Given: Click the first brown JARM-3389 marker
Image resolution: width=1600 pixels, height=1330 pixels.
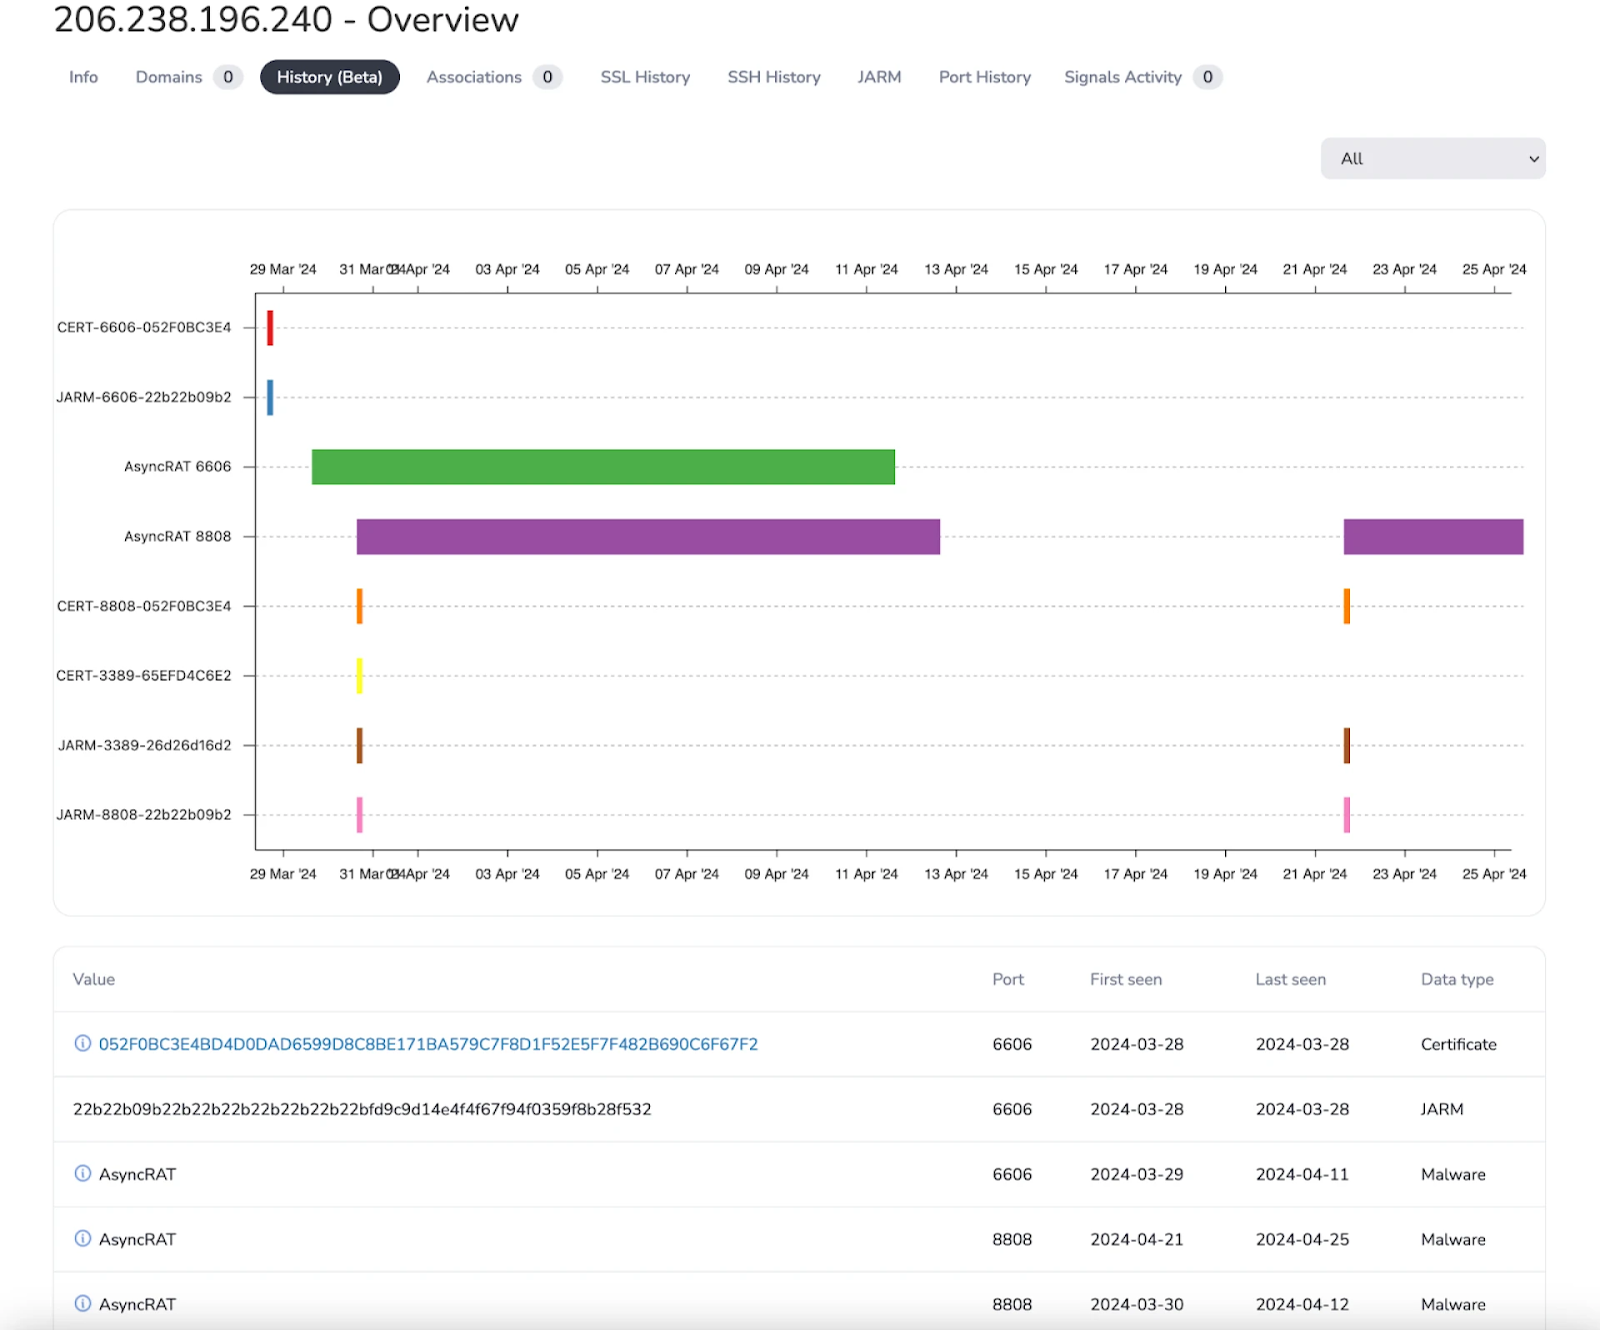Looking at the screenshot, I should pos(360,746).
